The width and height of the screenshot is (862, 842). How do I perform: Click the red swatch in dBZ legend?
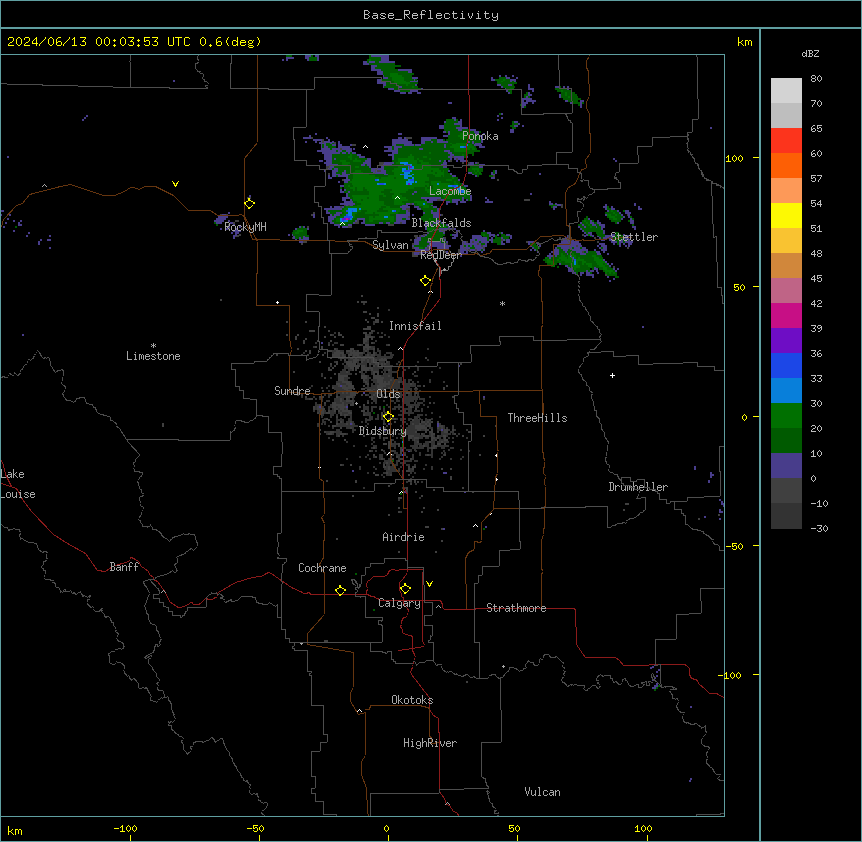(786, 140)
